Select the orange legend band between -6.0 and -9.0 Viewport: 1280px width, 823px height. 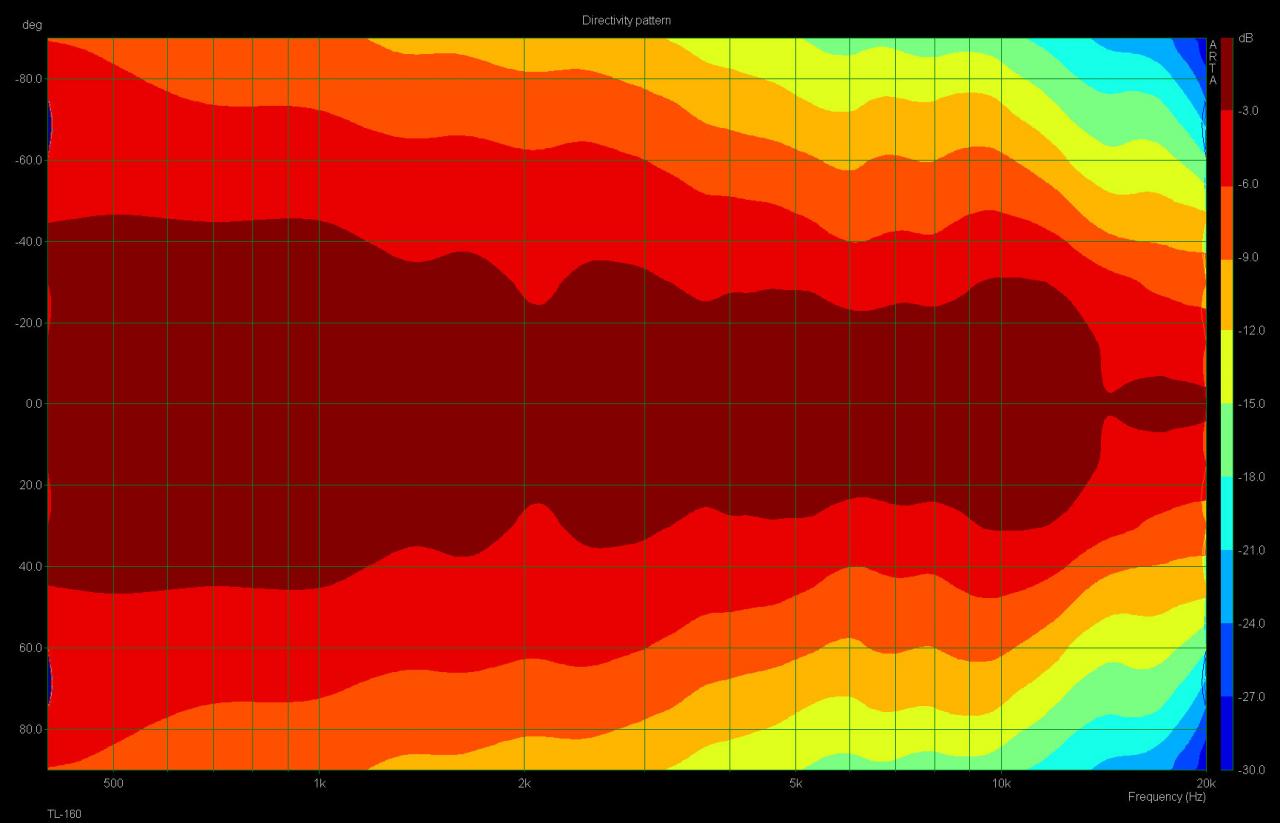click(x=1227, y=221)
